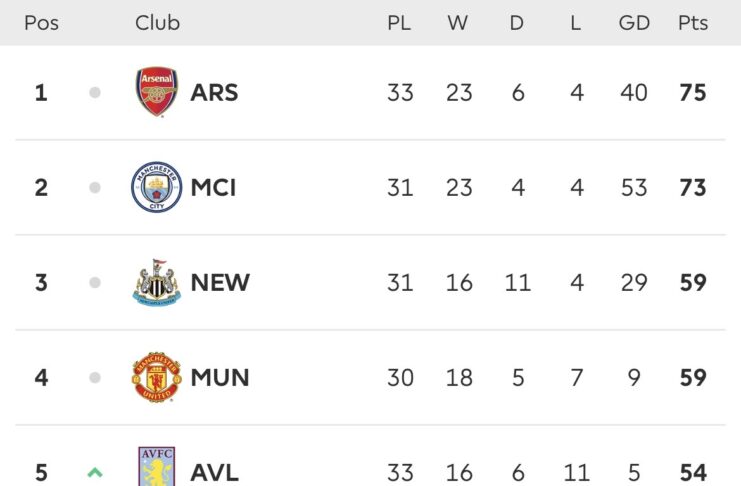Click the green up arrow beside AVL
The image size is (741, 486).
[x=95, y=472]
